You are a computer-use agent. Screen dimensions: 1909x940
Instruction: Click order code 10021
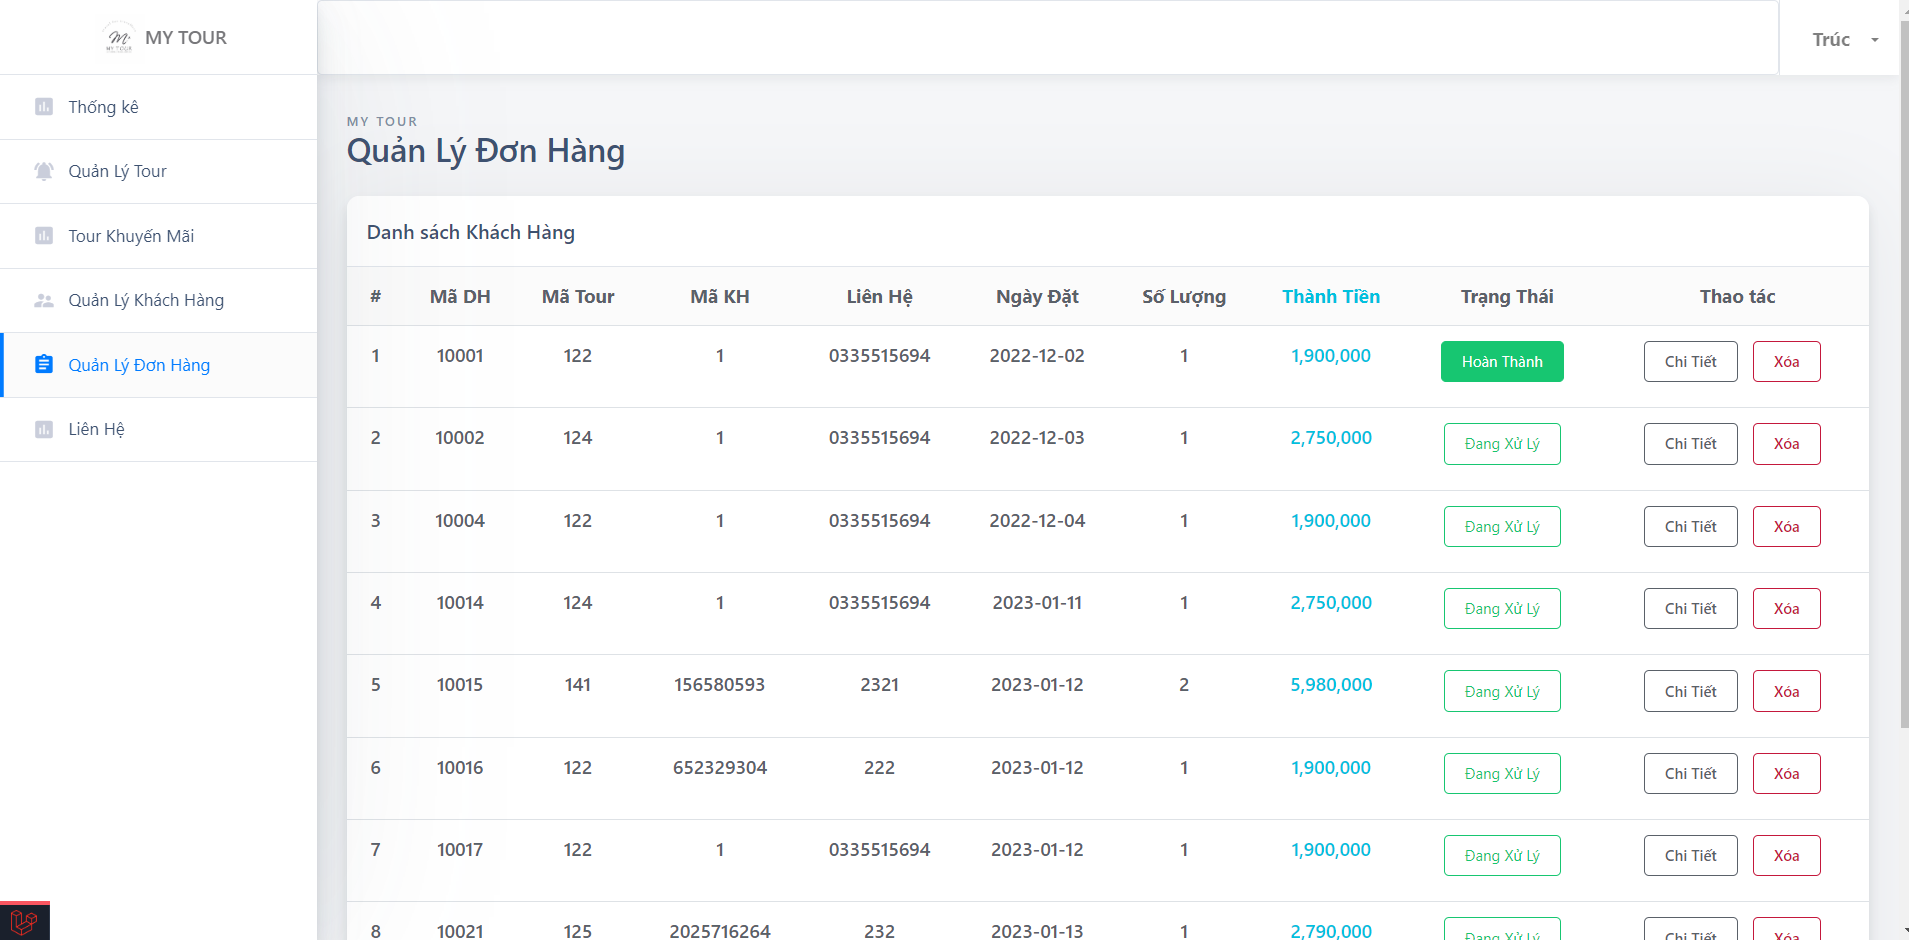coord(460,931)
